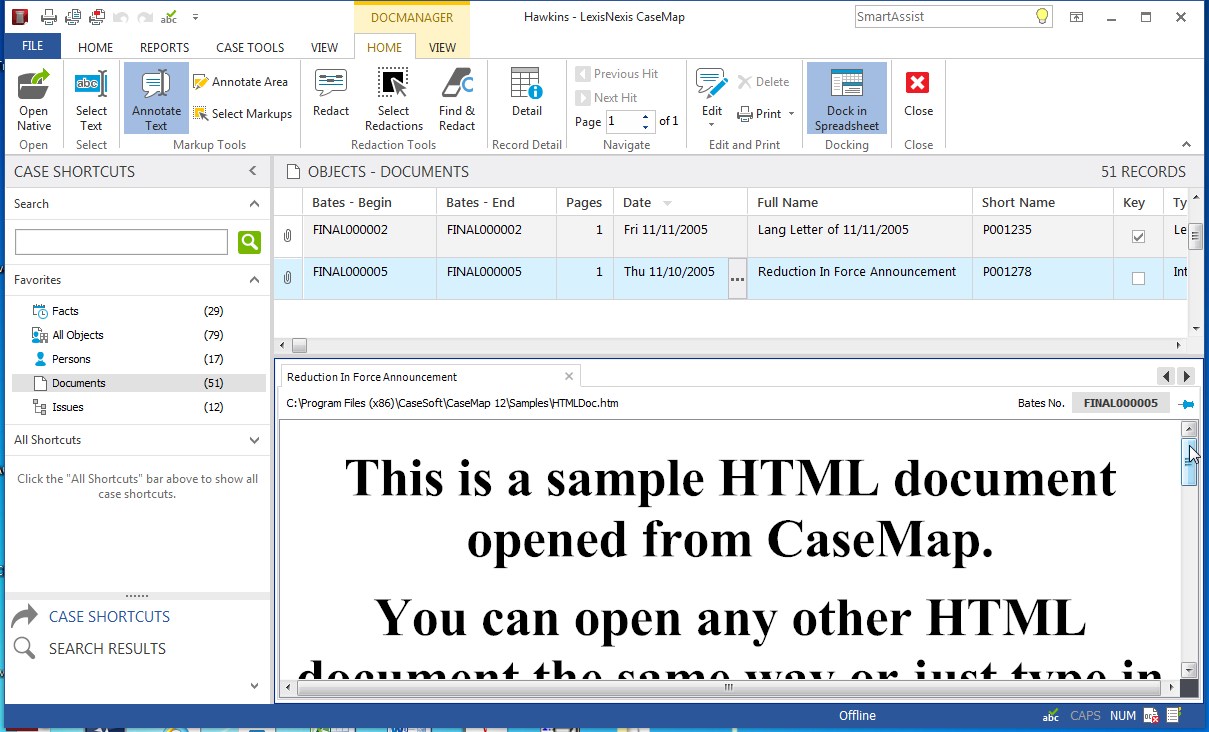Activate the Redact tool
1209x732 pixels.
(x=331, y=98)
